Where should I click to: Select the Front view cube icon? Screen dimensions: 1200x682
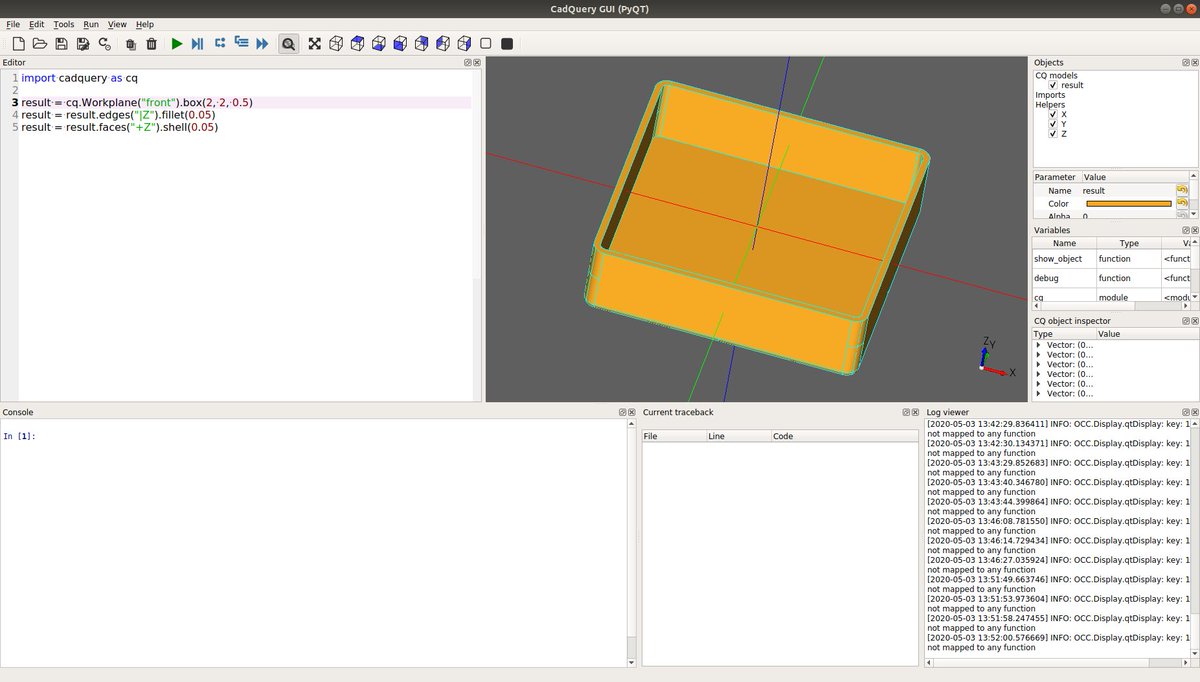(x=400, y=44)
